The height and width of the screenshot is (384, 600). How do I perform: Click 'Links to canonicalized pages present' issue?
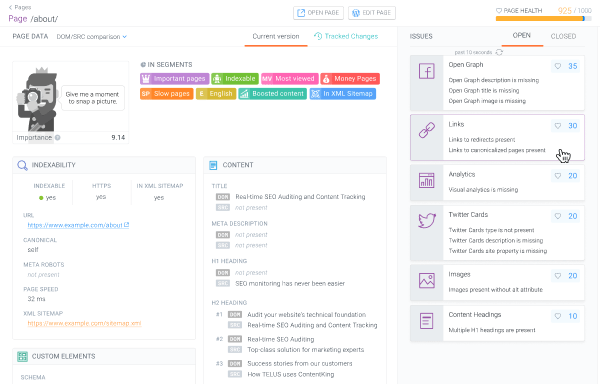pos(497,150)
